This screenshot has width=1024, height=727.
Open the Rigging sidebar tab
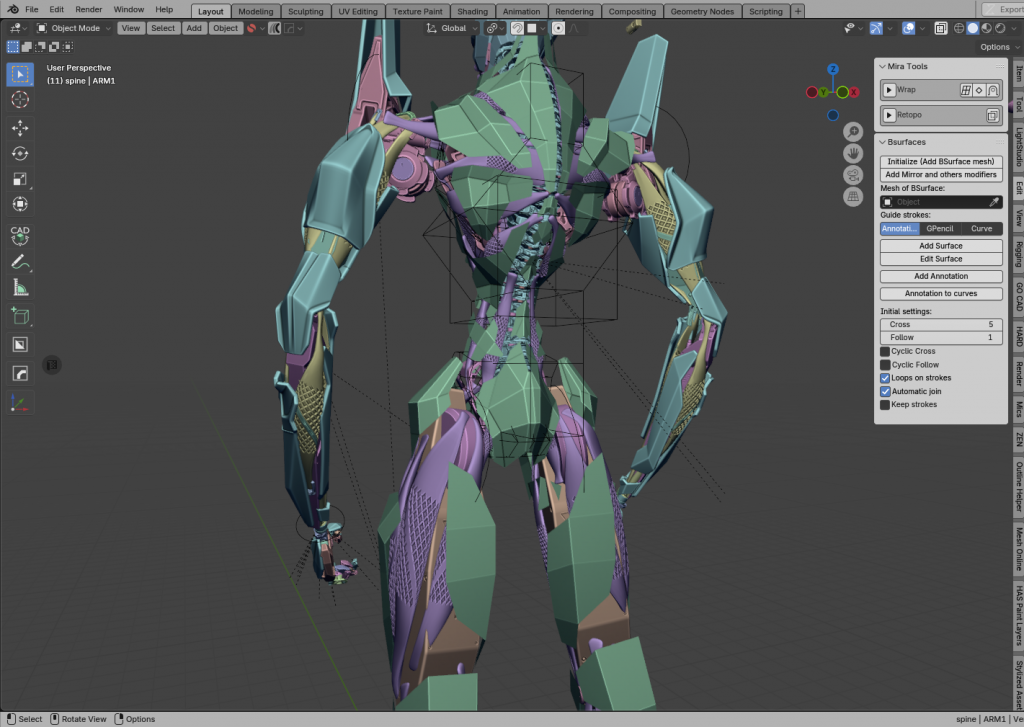[x=1018, y=253]
